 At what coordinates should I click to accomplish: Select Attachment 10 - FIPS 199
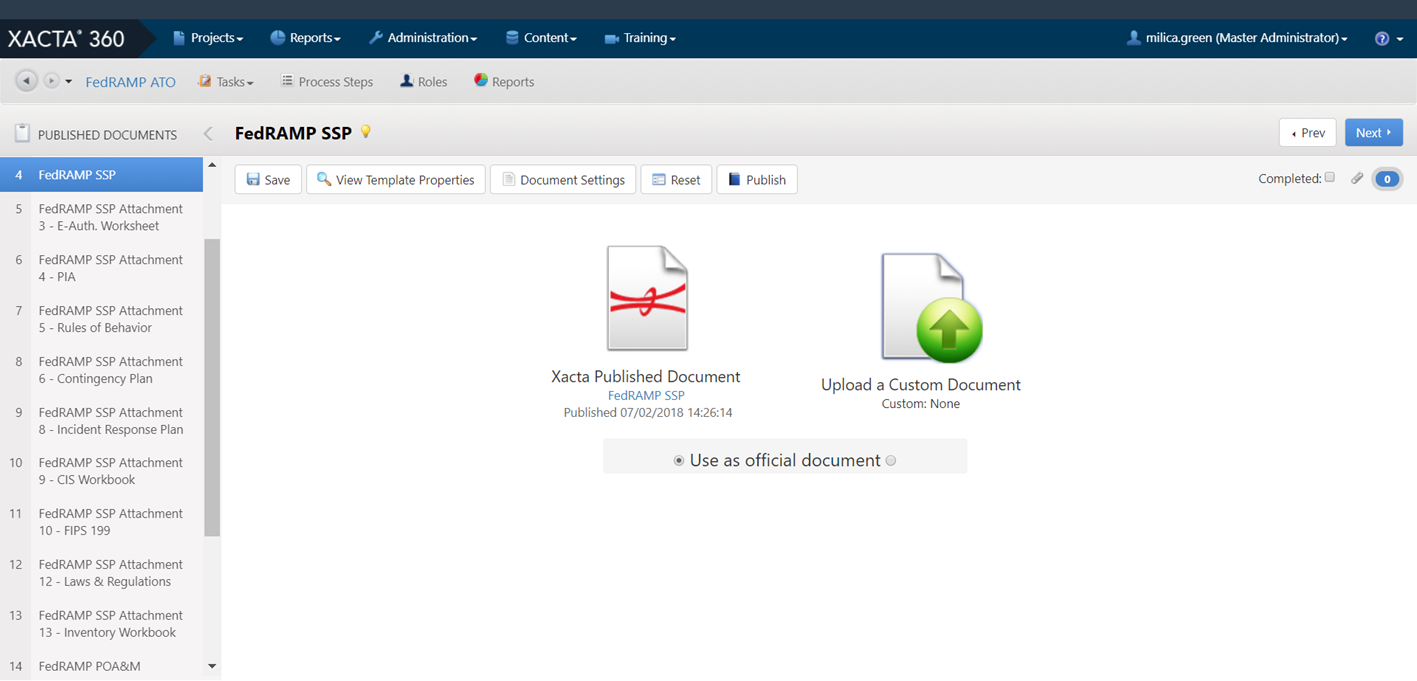pos(101,522)
